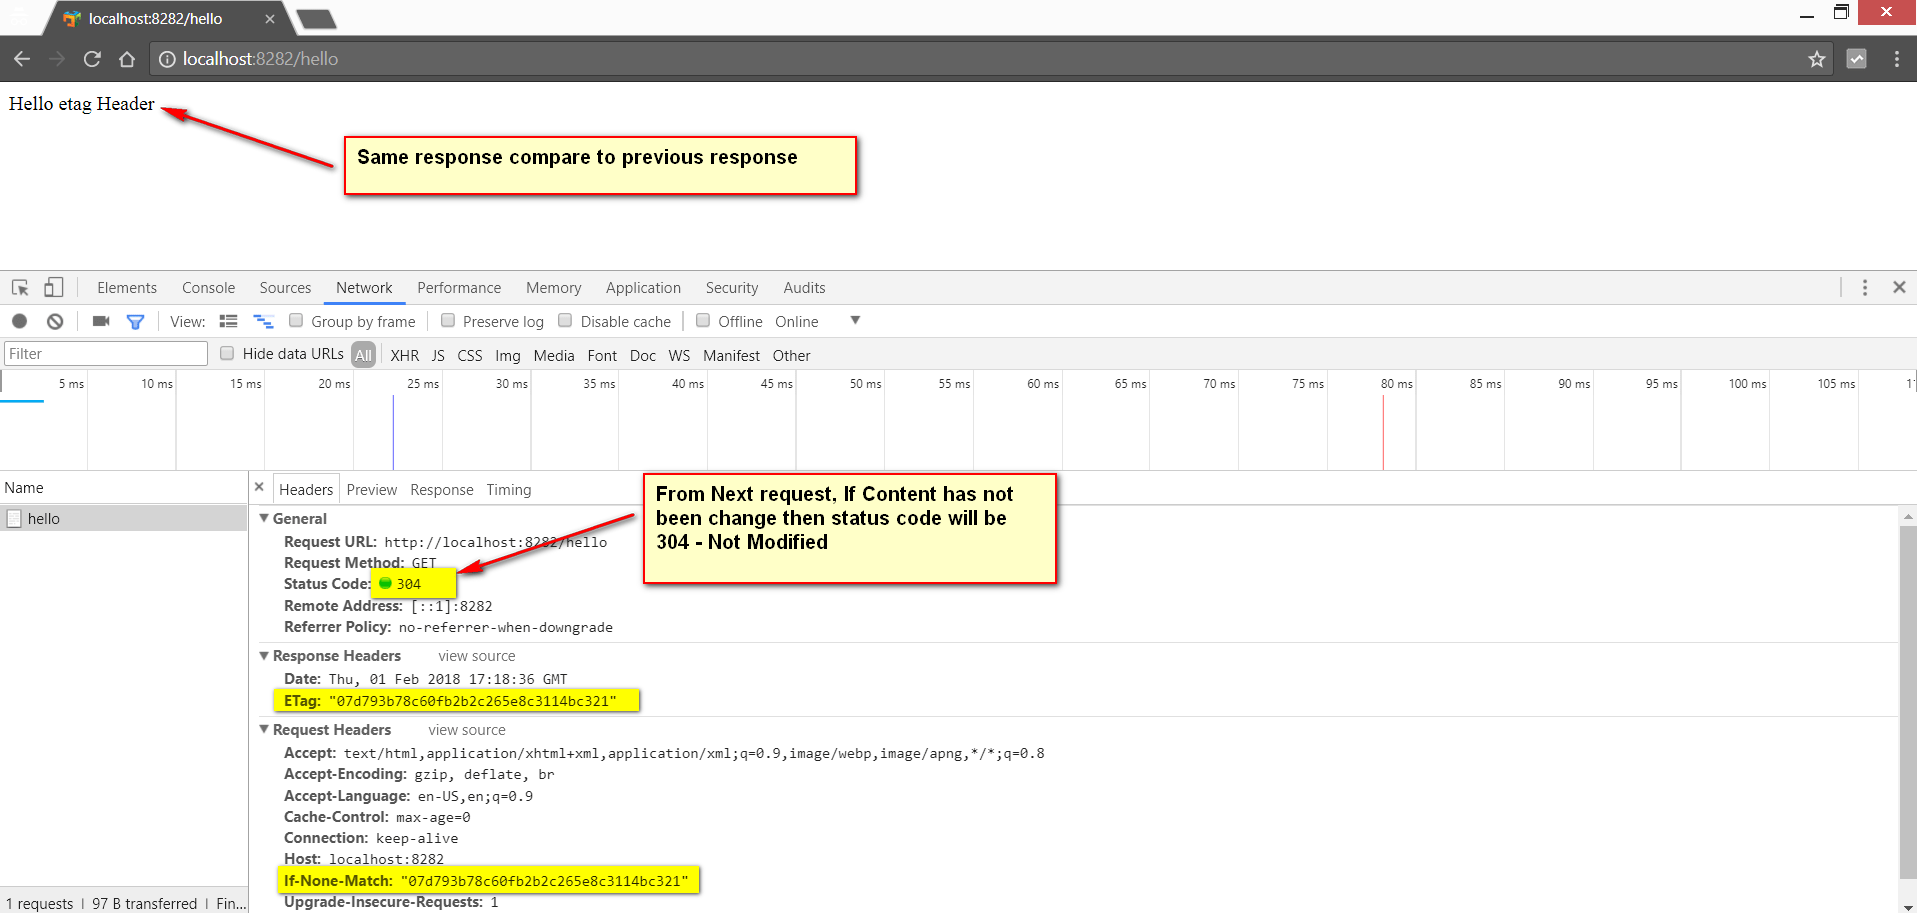Filter requests by WS
The height and width of the screenshot is (913, 1917).
[679, 355]
